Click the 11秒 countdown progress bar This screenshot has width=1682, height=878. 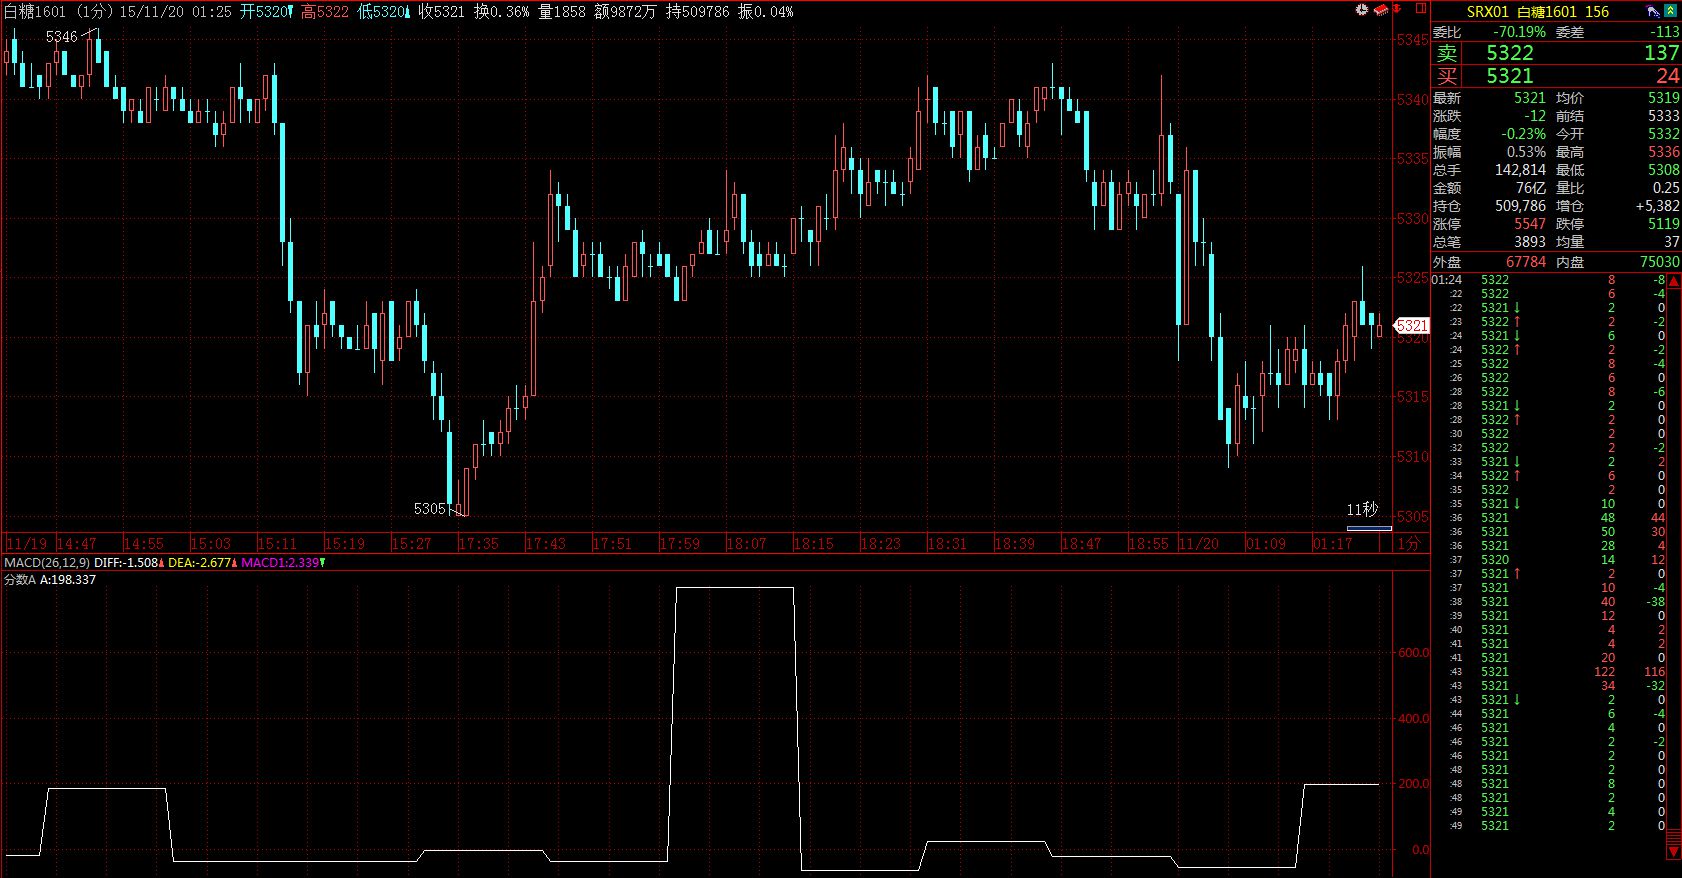coord(1368,528)
